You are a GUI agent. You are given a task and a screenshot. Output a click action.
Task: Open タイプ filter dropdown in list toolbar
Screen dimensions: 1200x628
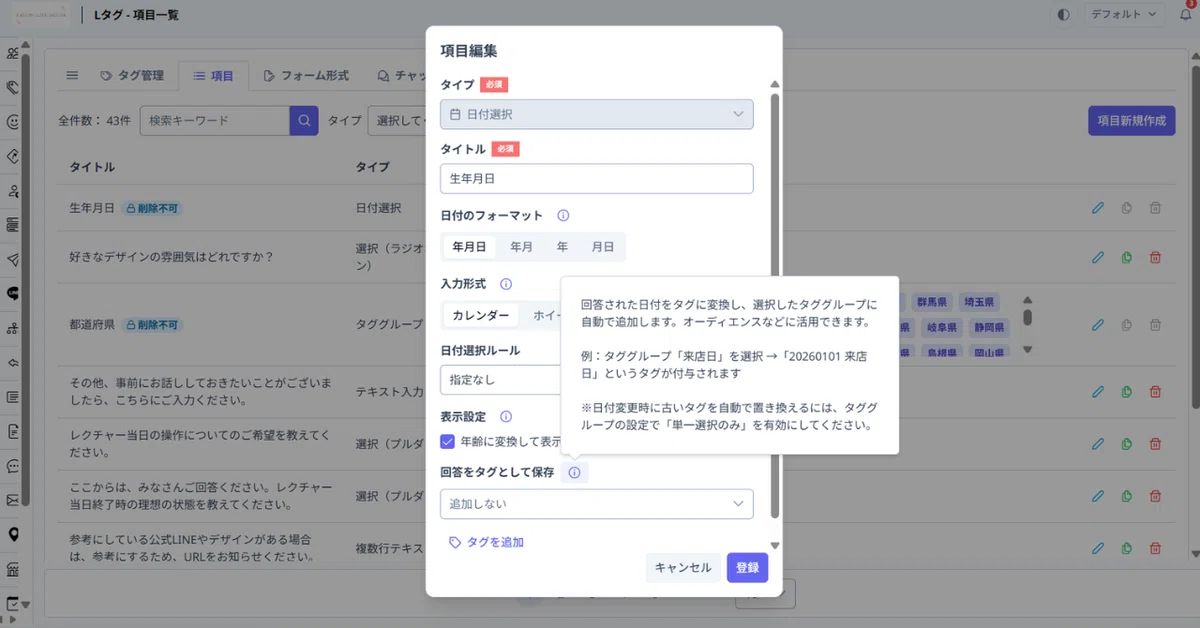(398, 120)
